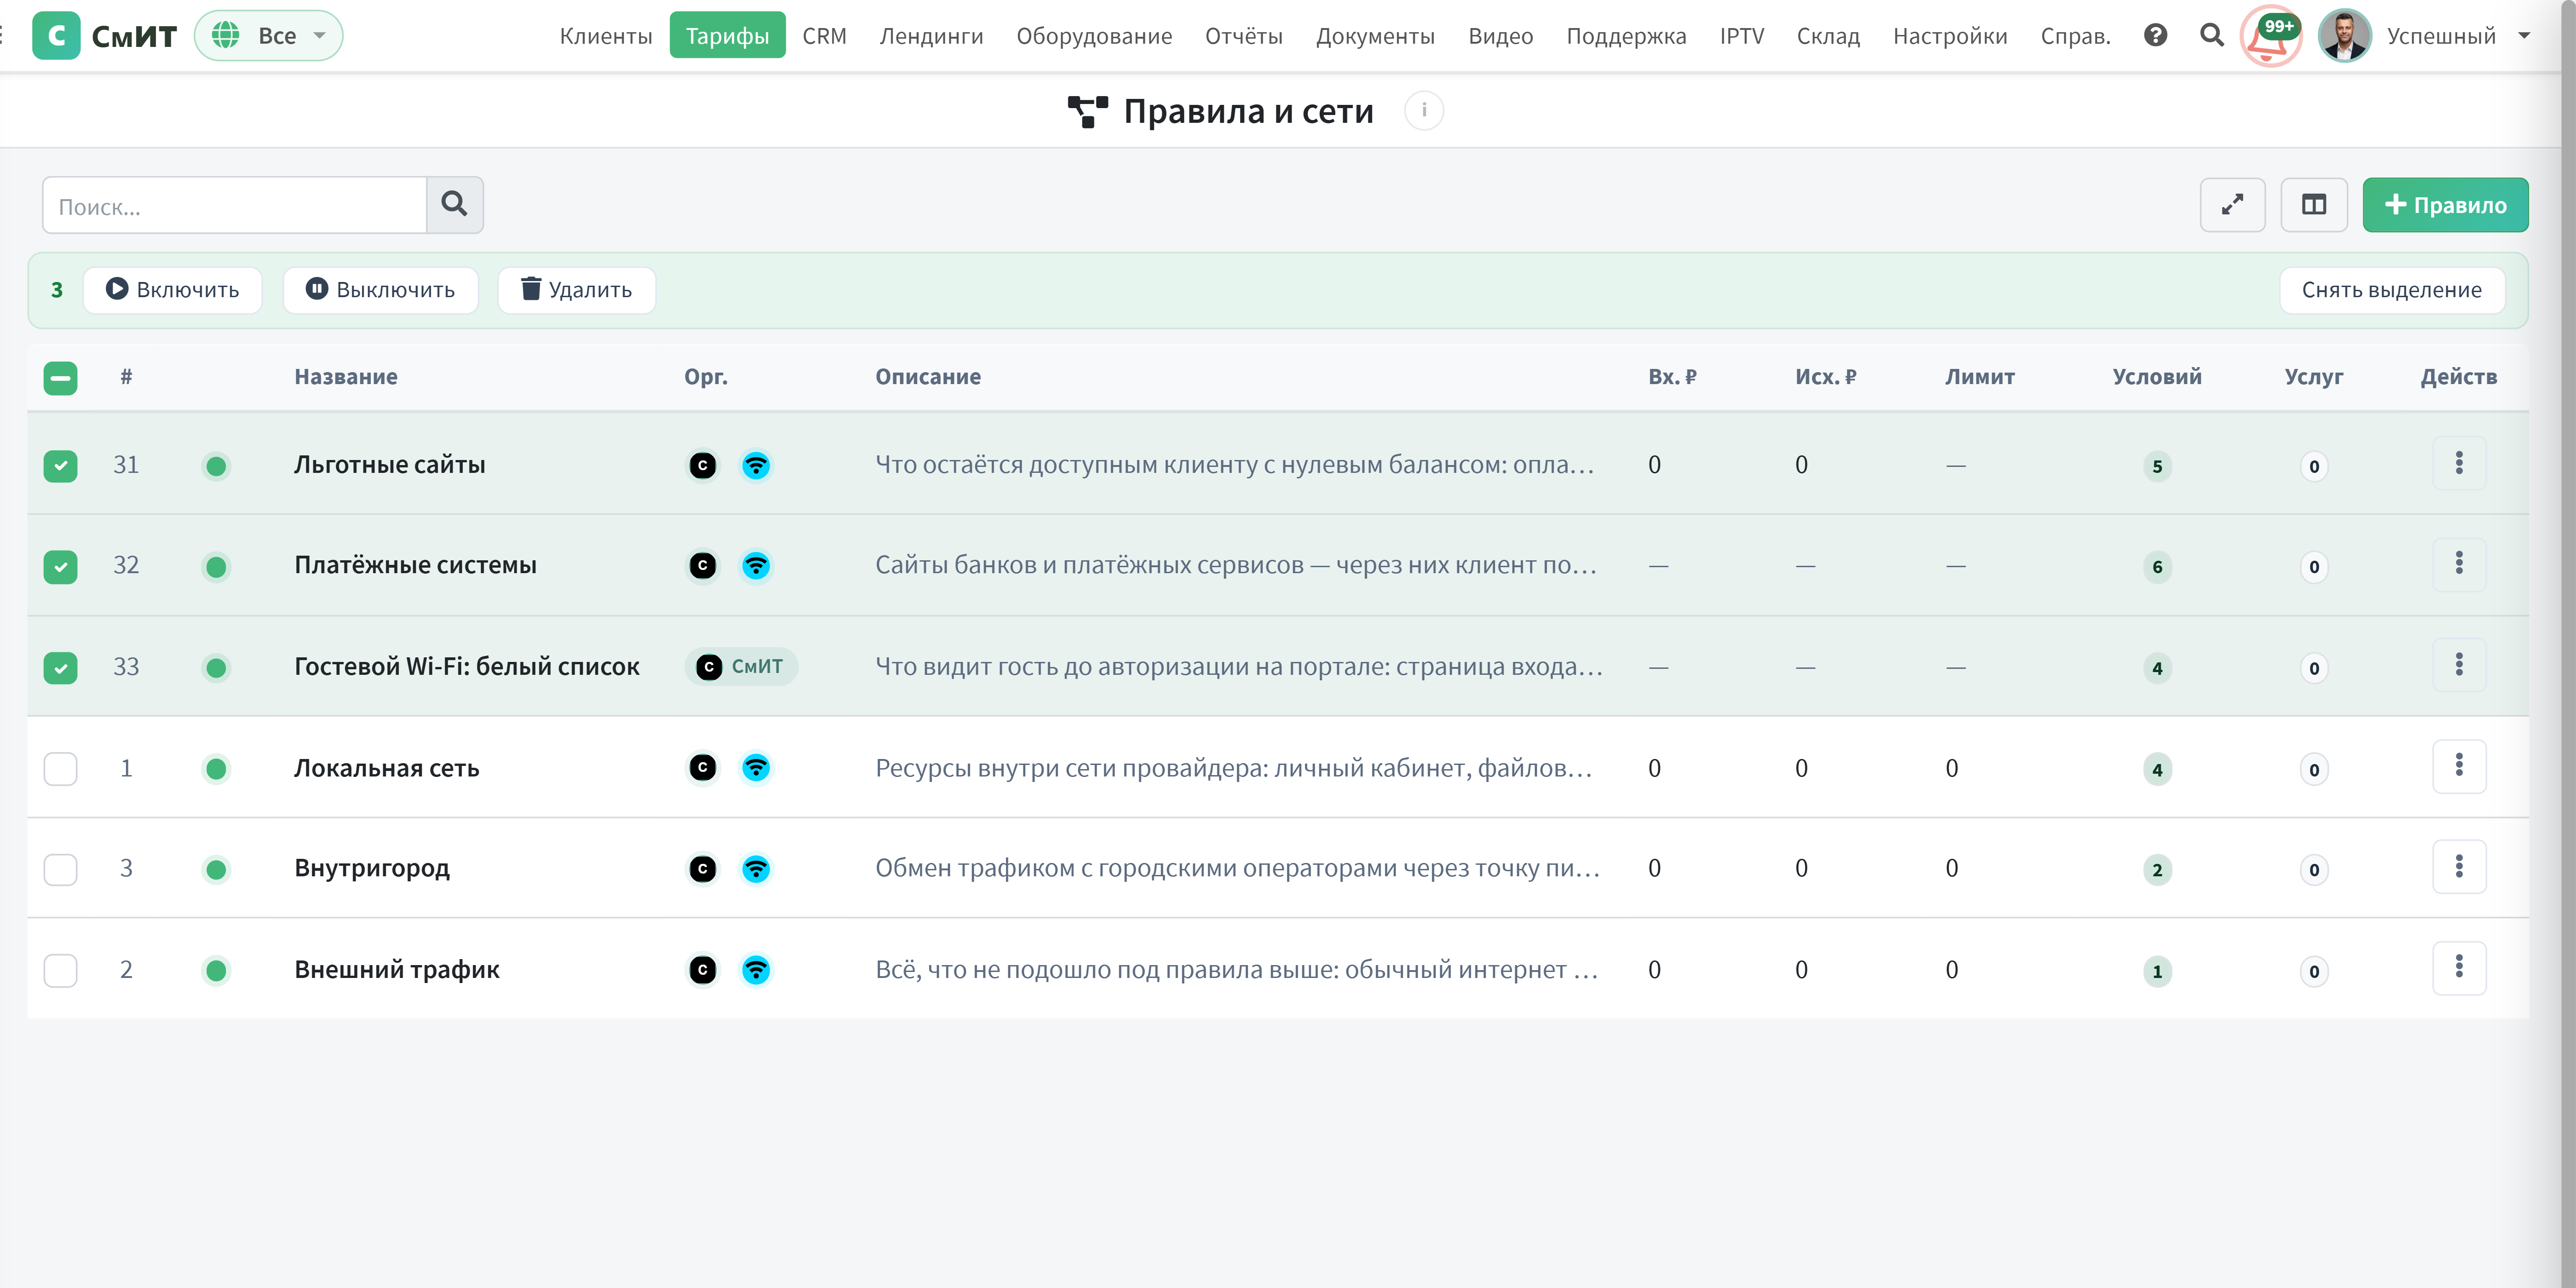Run search with the magnifier button
This screenshot has height=1288, width=2576.
click(x=455, y=205)
